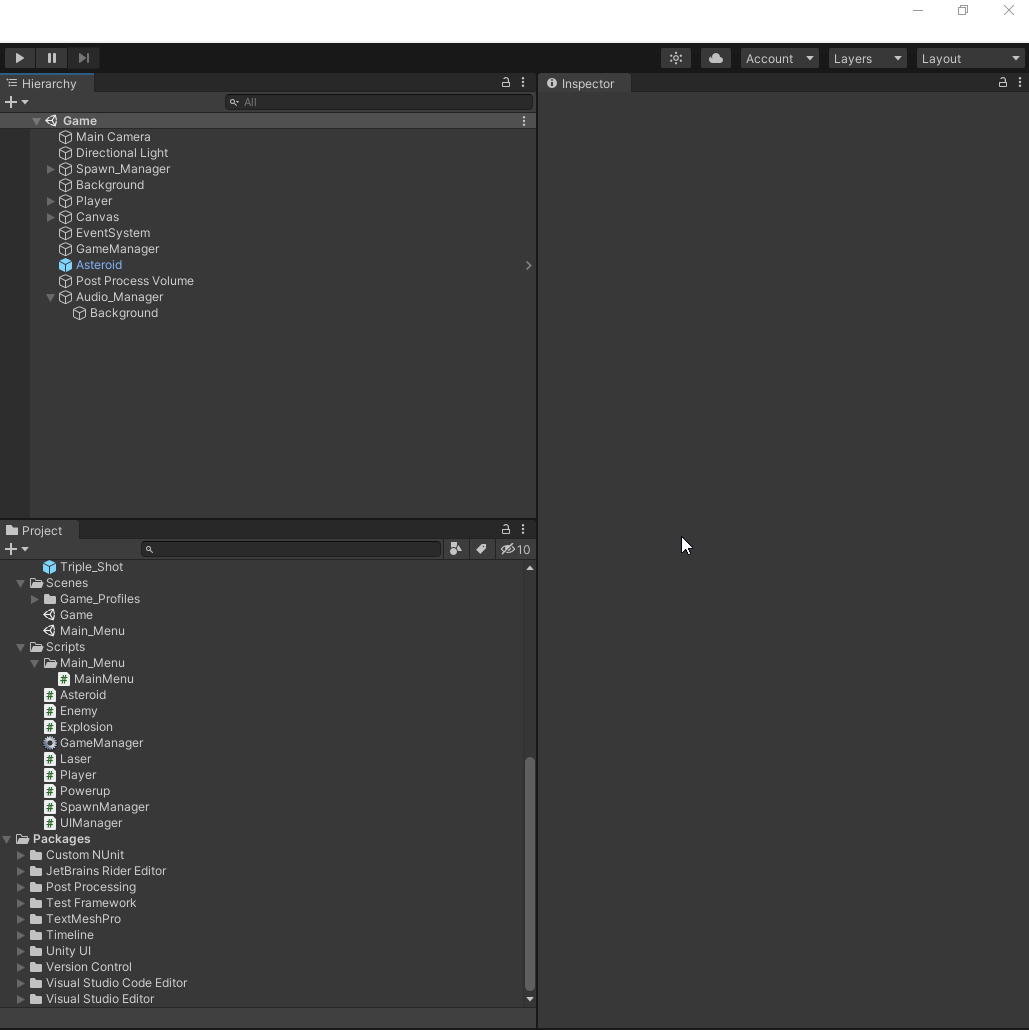Select the GameManager script in Project view
The height and width of the screenshot is (1030, 1029).
coord(101,743)
